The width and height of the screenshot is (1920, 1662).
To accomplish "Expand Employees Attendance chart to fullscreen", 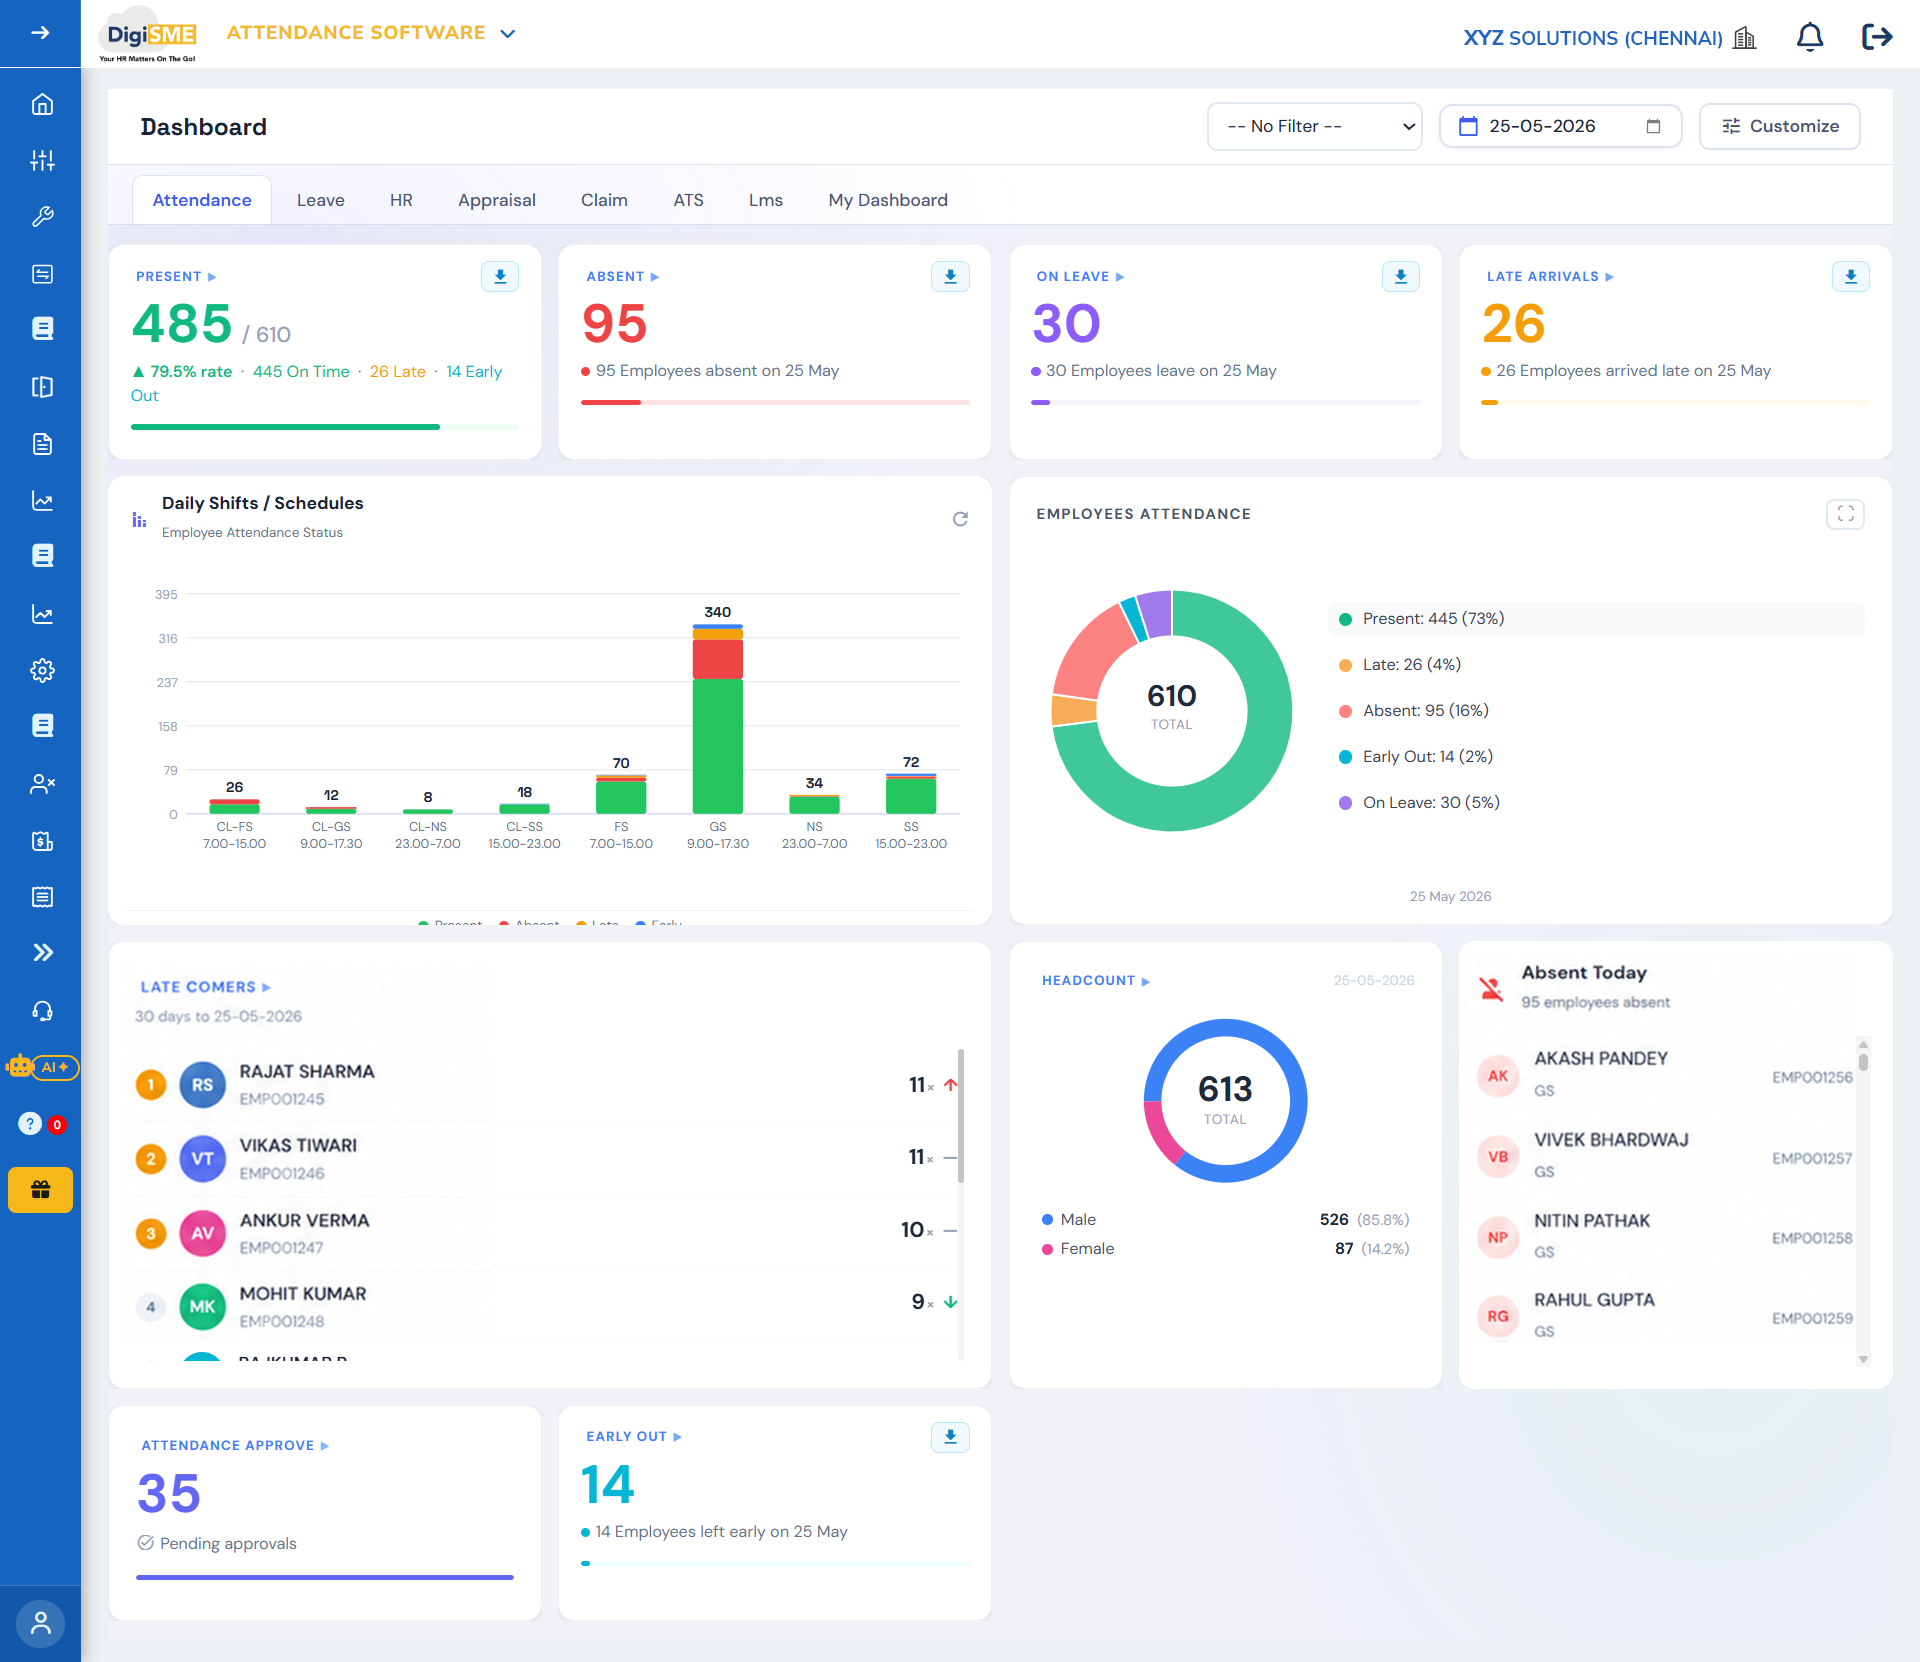I will pyautogui.click(x=1845, y=514).
